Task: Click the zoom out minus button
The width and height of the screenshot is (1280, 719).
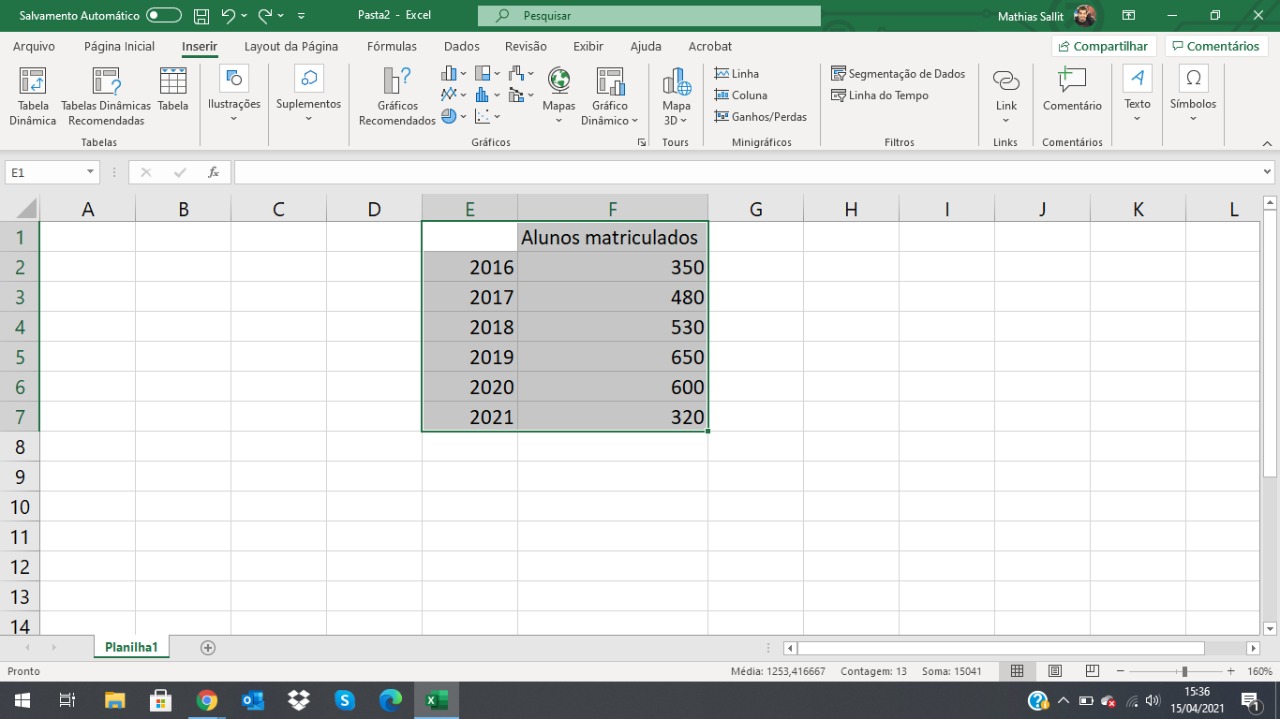Action: point(1120,671)
